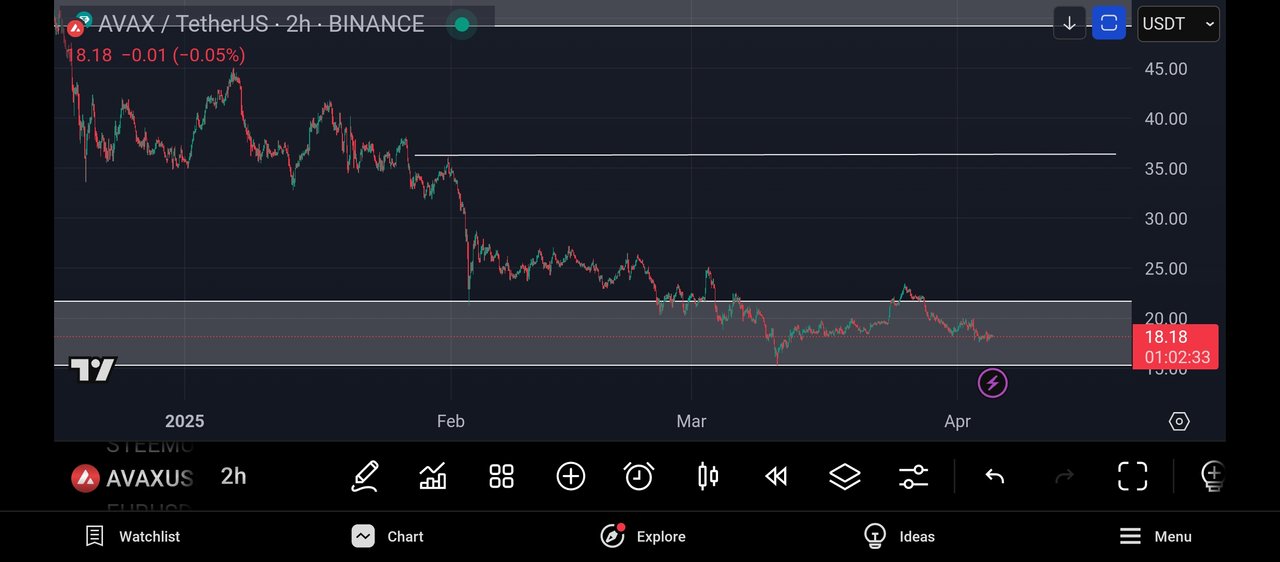
Task: Change the 2h timeframe interval
Action: (233, 476)
